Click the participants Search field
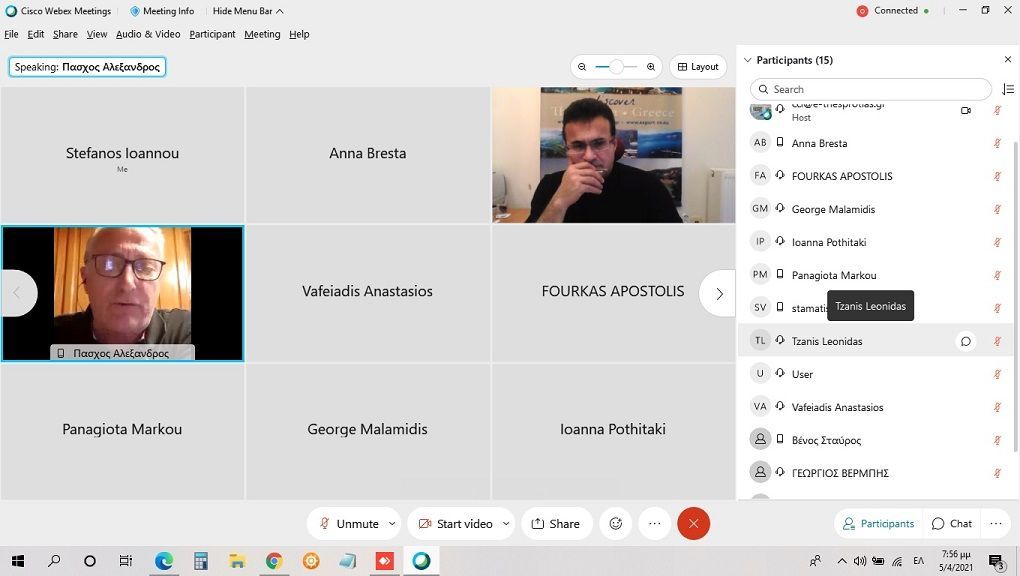The width and height of the screenshot is (1020, 576). click(x=870, y=89)
